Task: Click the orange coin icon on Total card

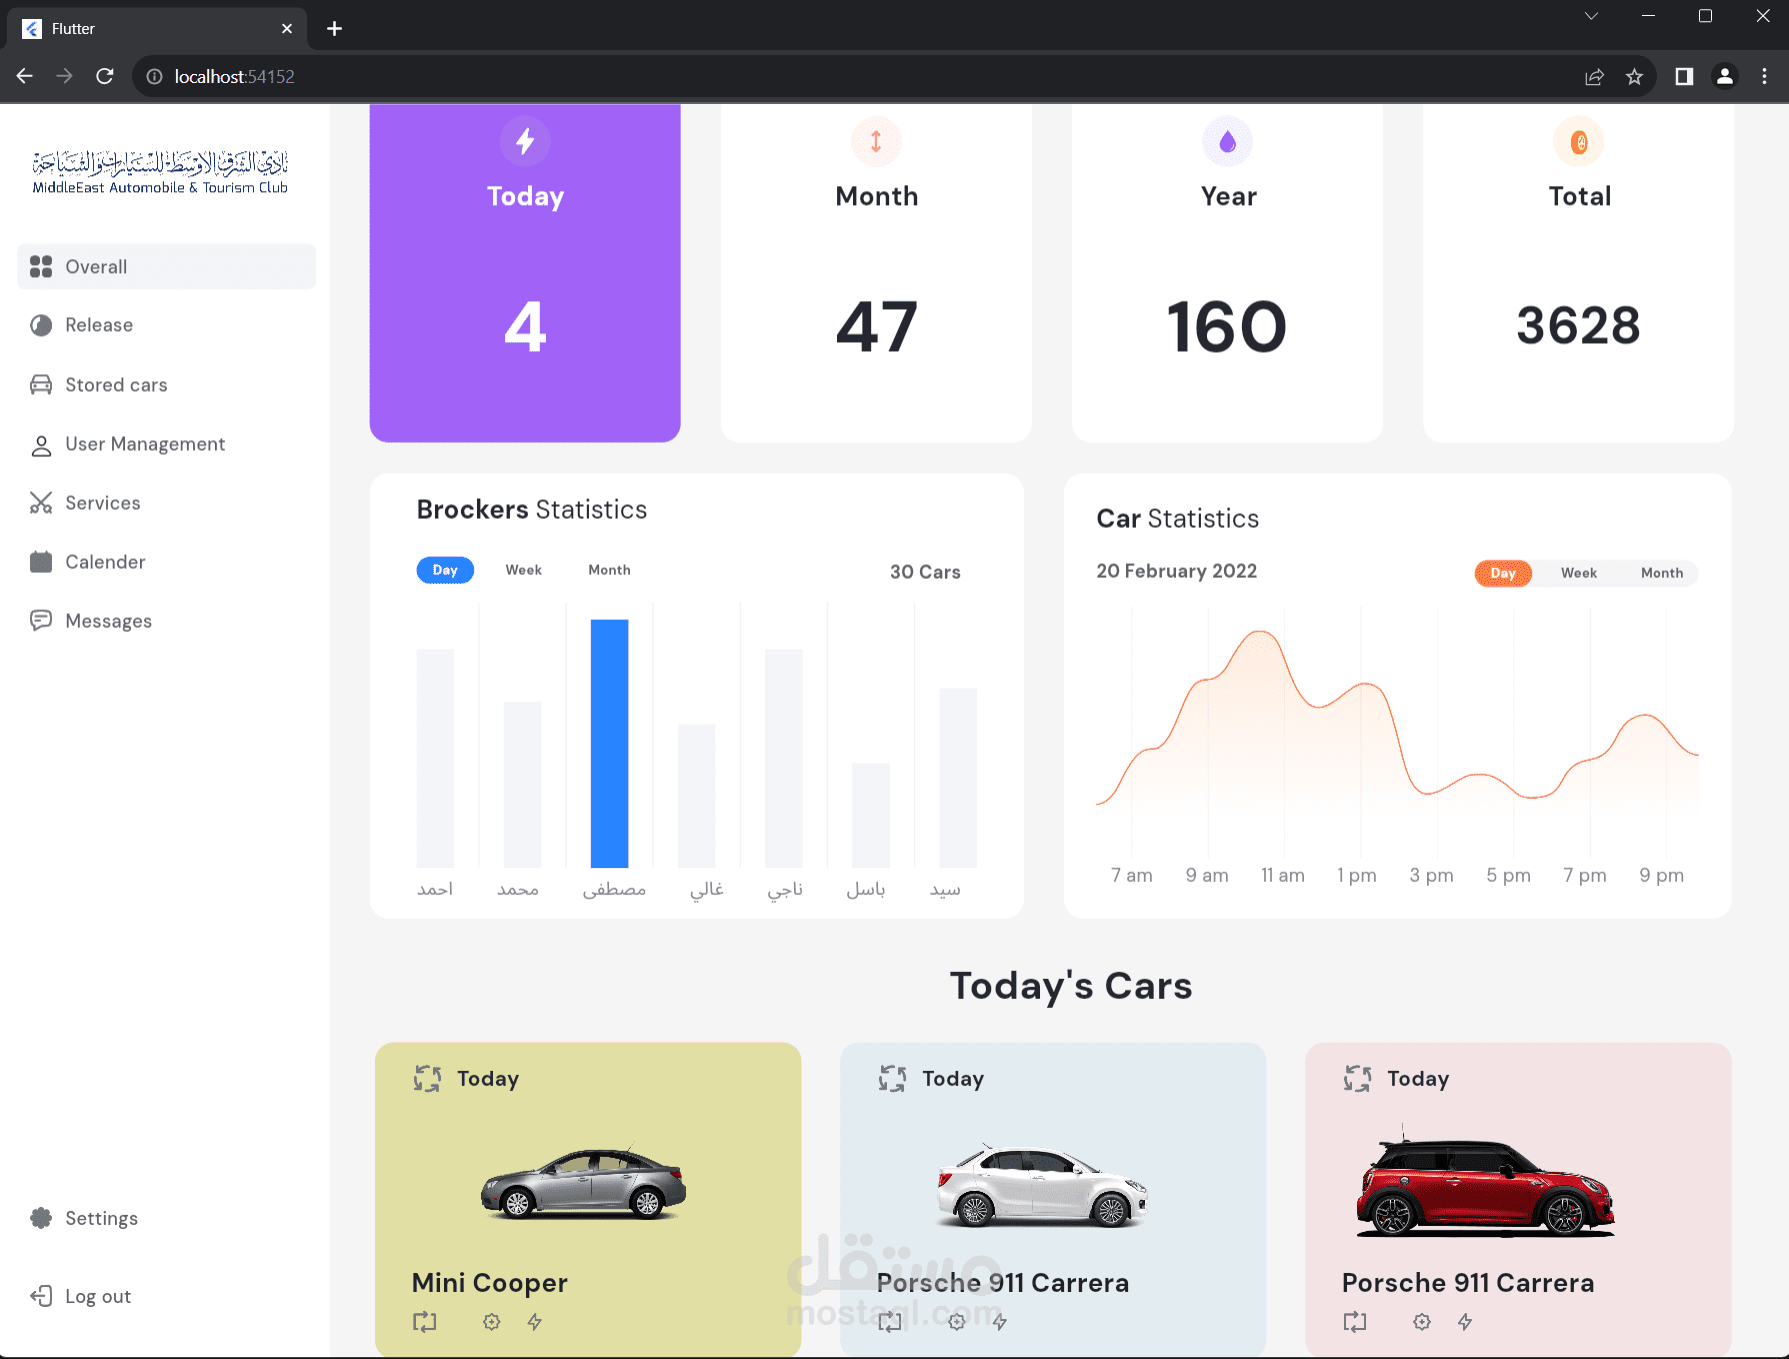Action: click(x=1579, y=142)
